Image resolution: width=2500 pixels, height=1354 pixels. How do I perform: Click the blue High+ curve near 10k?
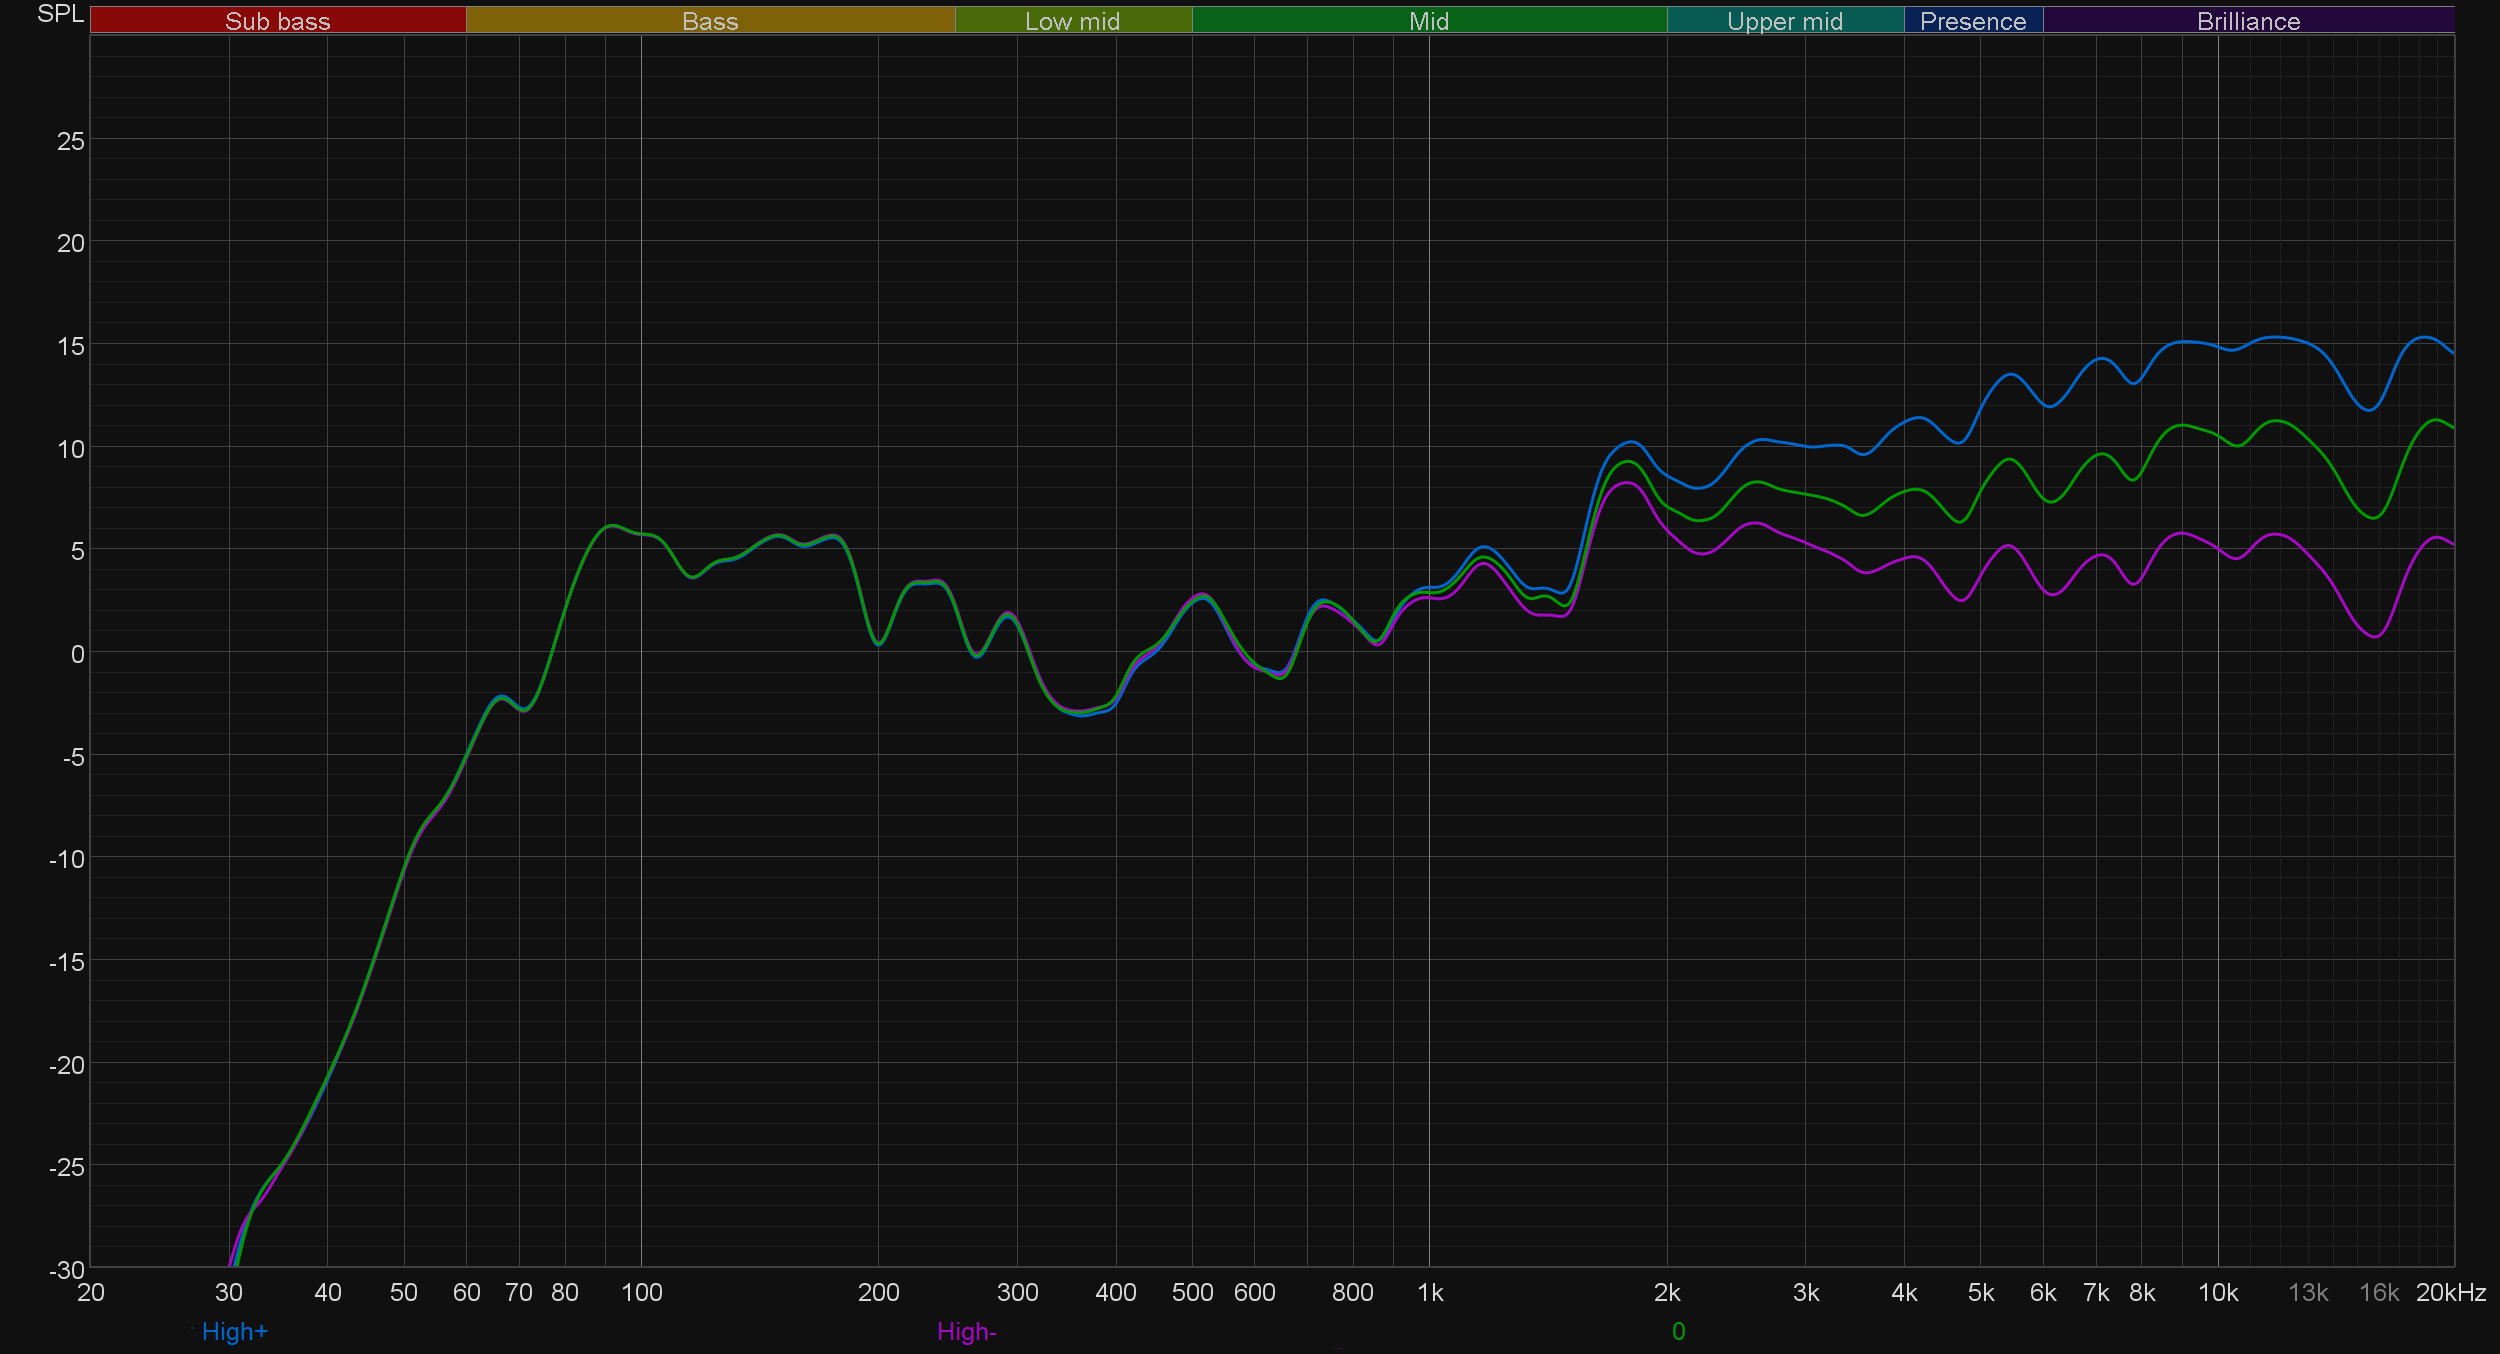click(x=2218, y=347)
